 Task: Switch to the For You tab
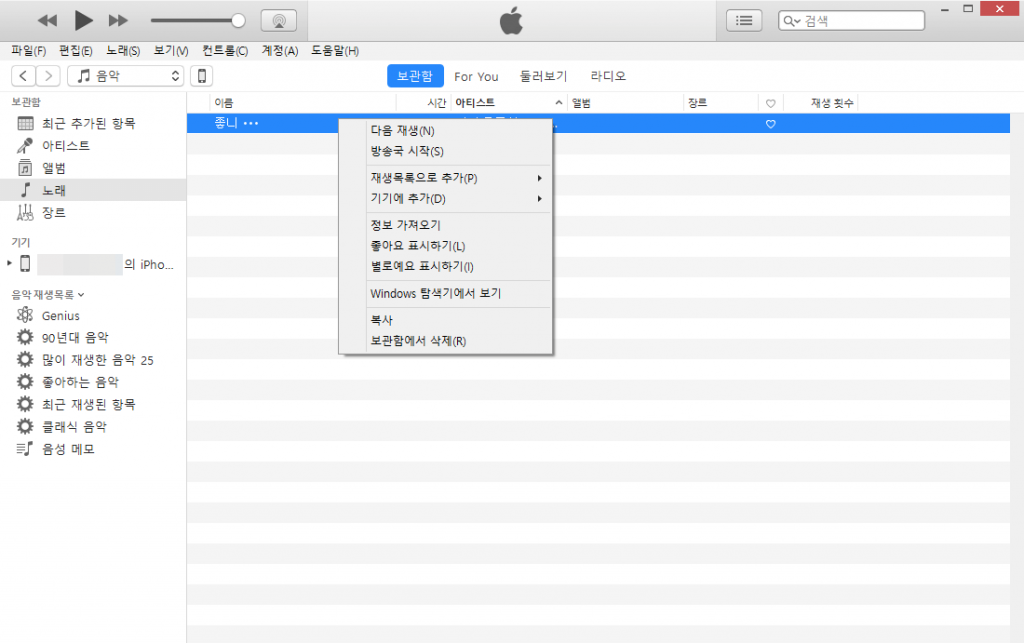click(x=476, y=76)
